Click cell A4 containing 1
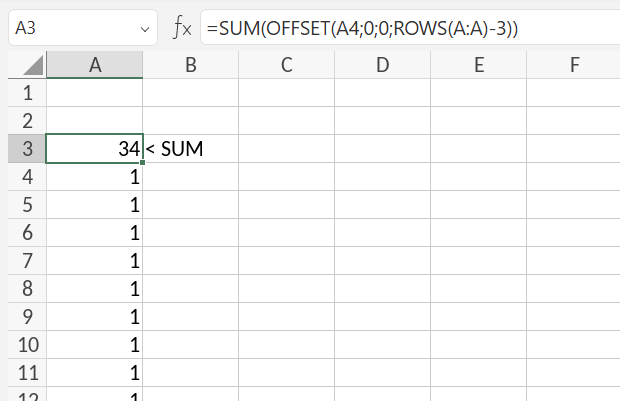This screenshot has height=401, width=620. (95, 177)
